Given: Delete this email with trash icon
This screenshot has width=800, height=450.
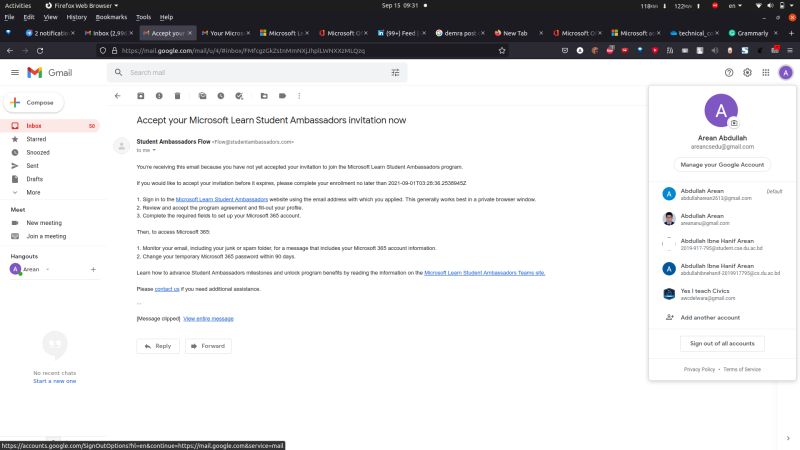Looking at the screenshot, I should click(x=178, y=96).
